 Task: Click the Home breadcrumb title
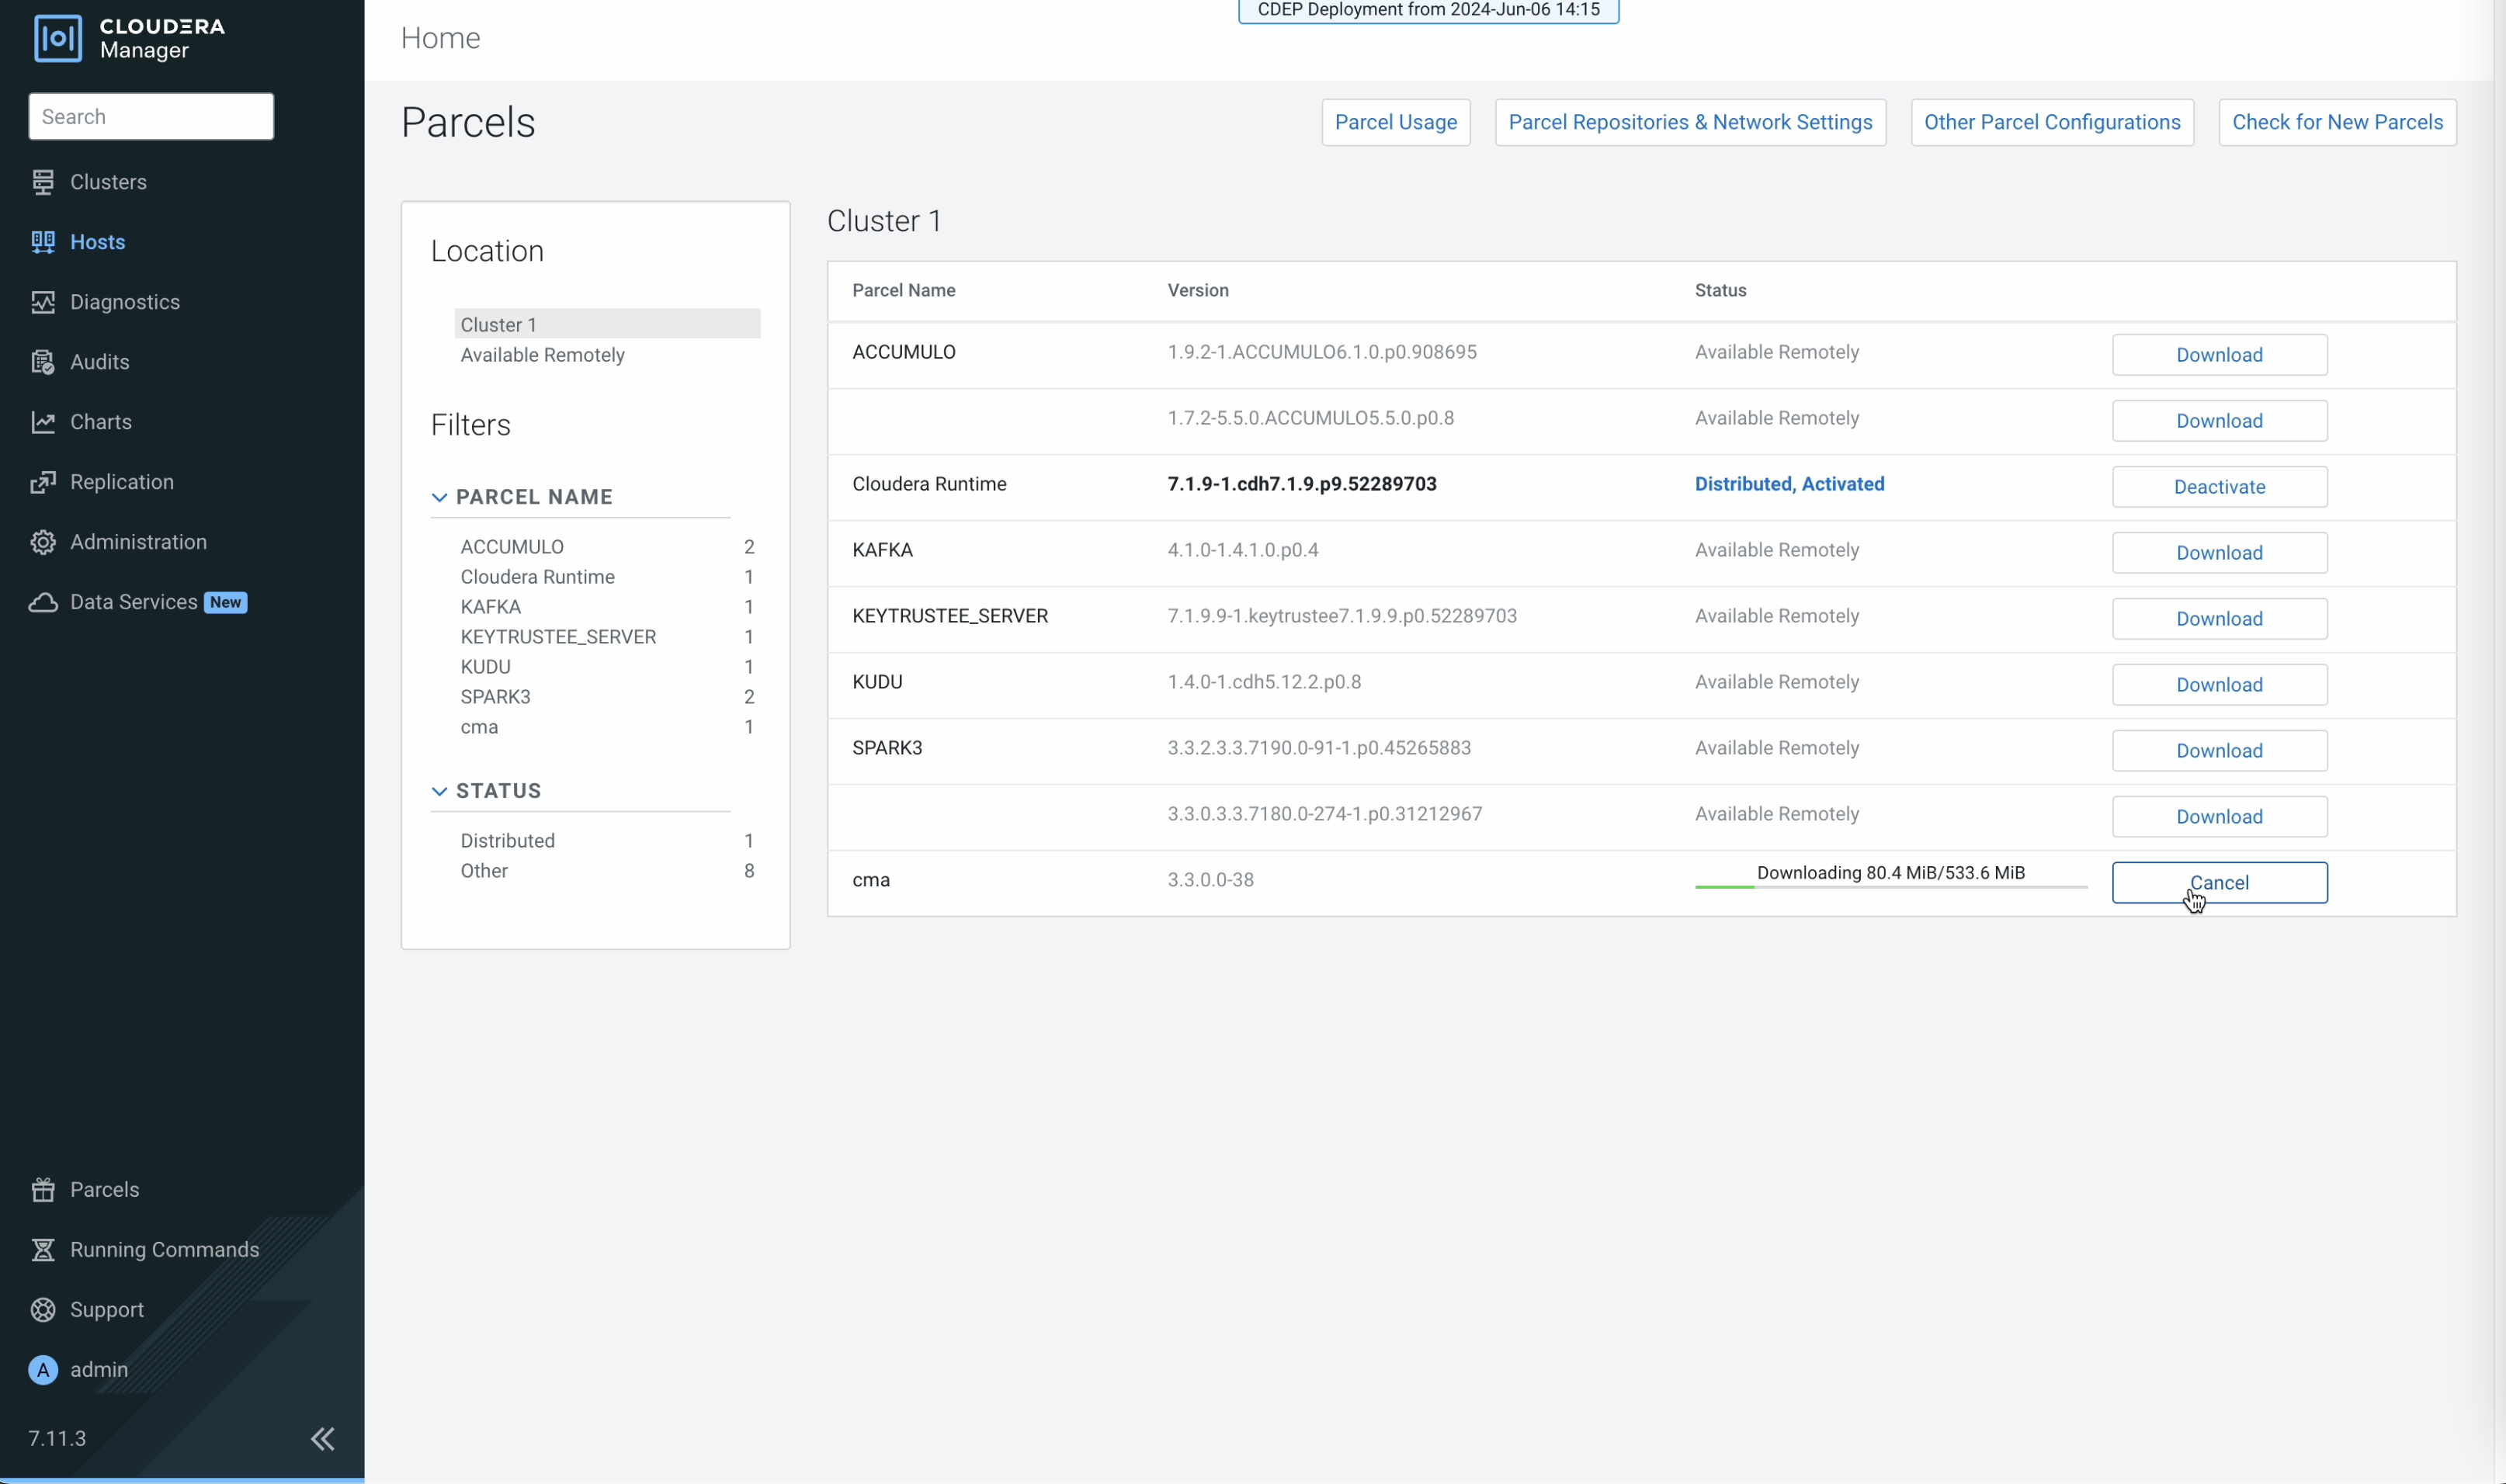pos(440,38)
